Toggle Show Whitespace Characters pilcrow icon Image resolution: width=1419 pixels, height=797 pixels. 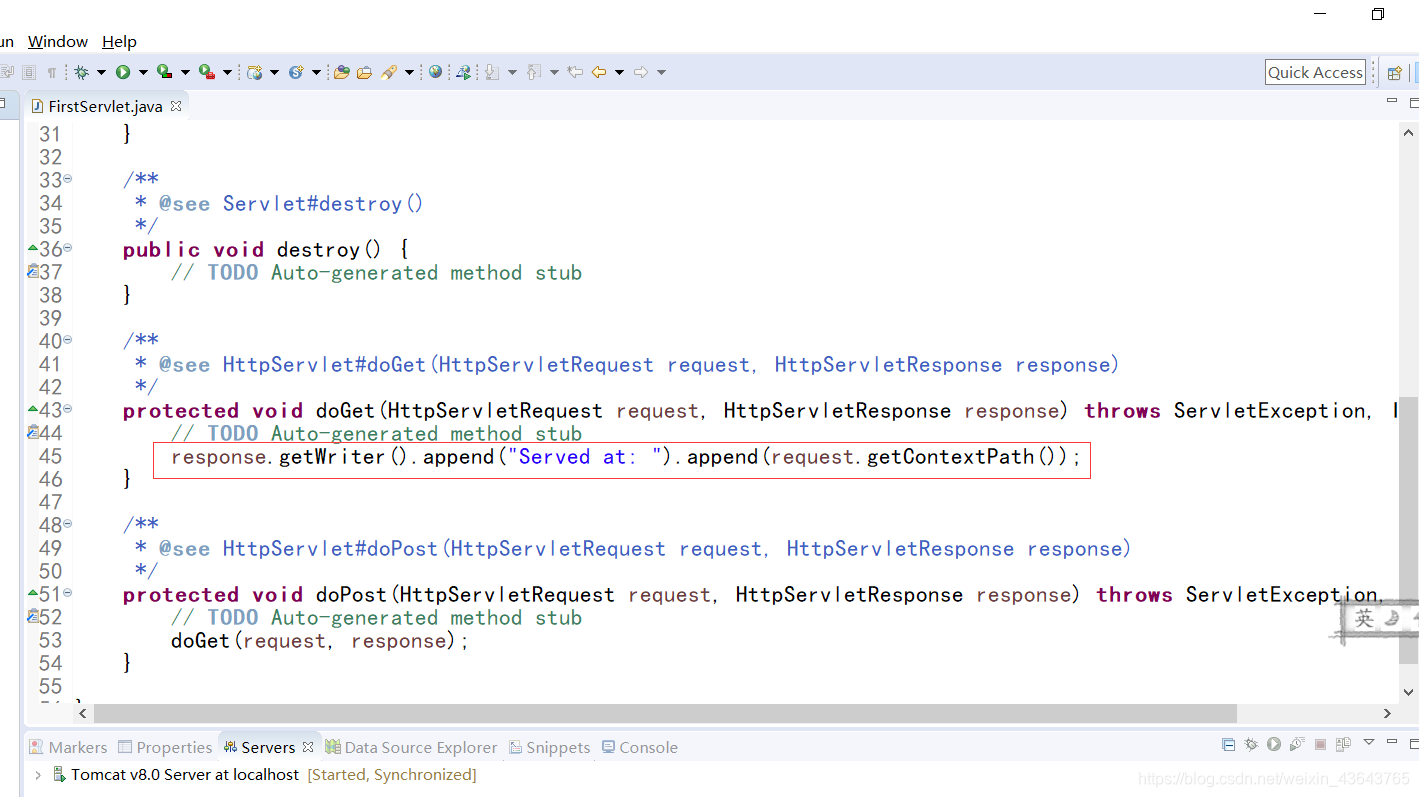[52, 72]
